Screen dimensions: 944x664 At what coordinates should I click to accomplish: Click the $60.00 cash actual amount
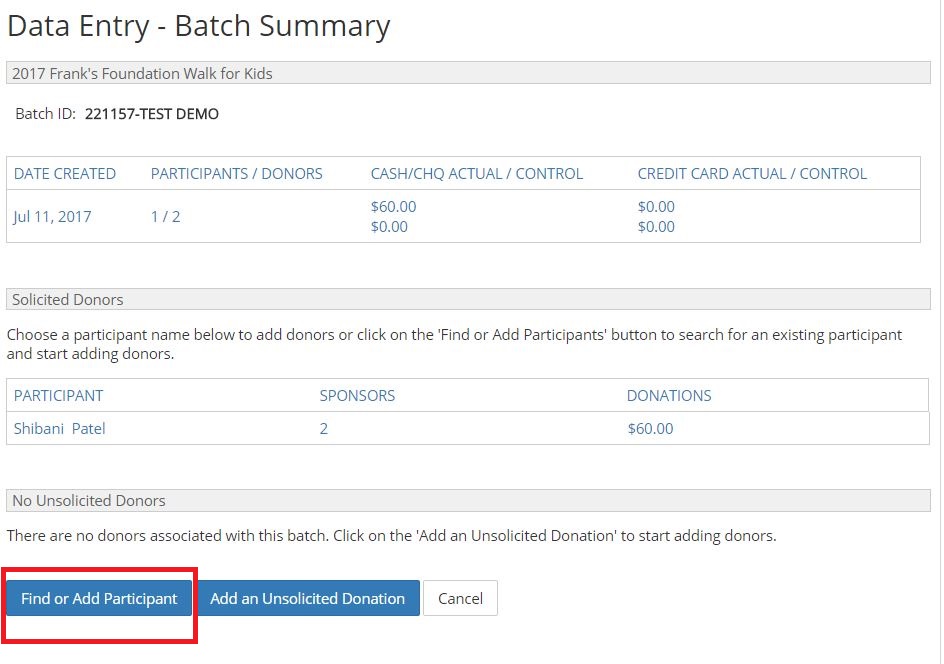click(393, 206)
